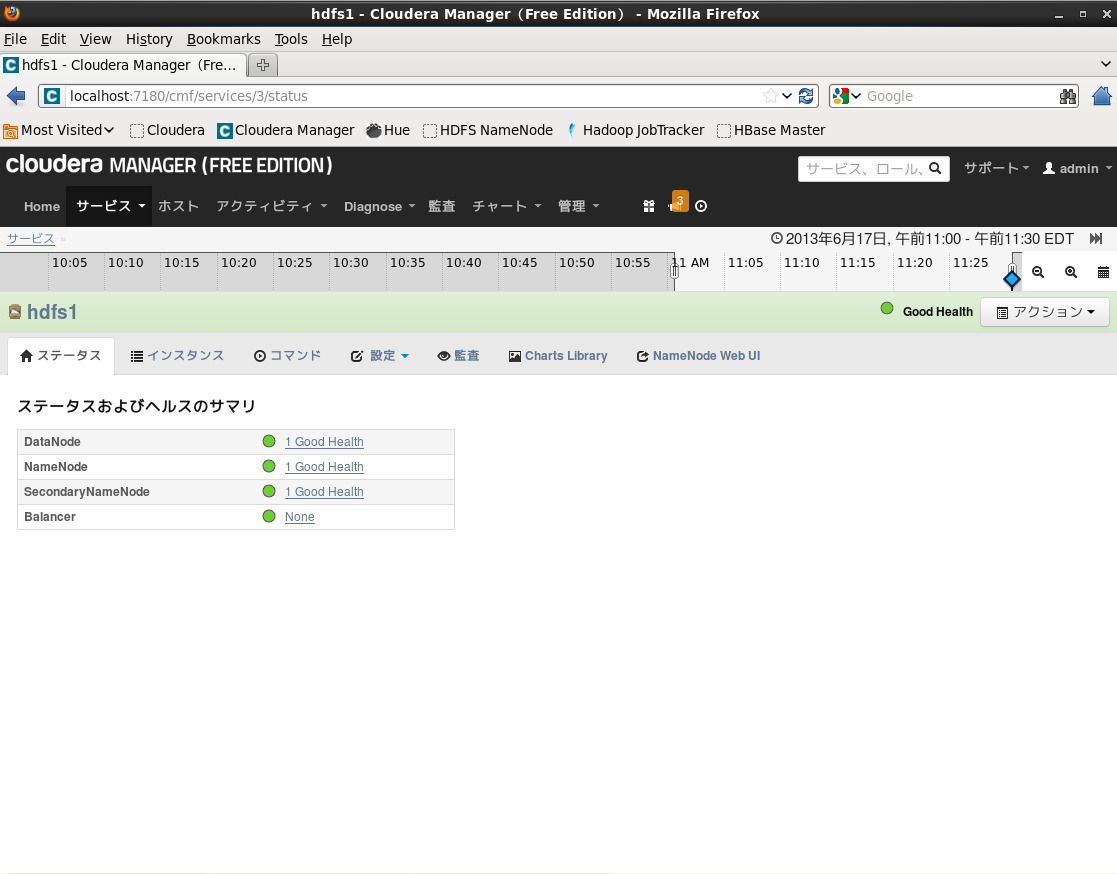Open the アクティビティ dropdown menu

(271, 206)
